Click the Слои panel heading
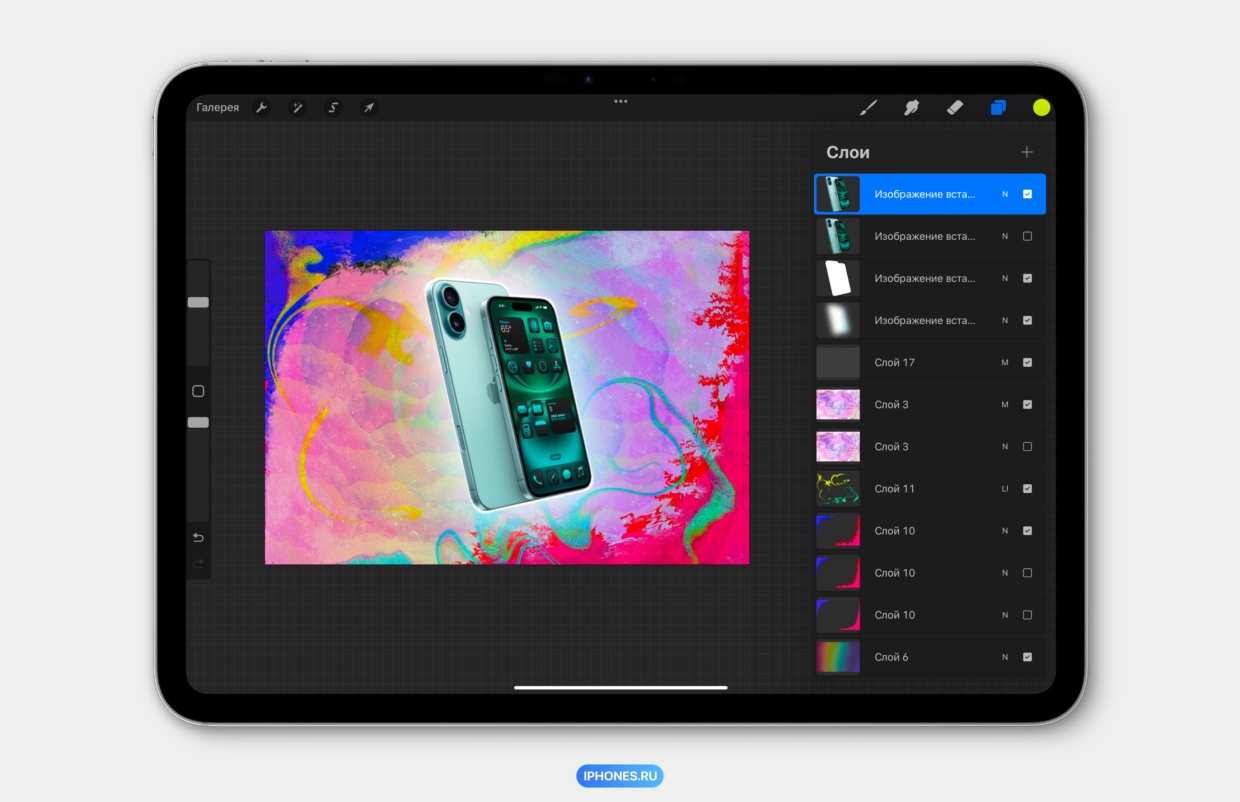This screenshot has height=802, width=1240. [x=848, y=152]
